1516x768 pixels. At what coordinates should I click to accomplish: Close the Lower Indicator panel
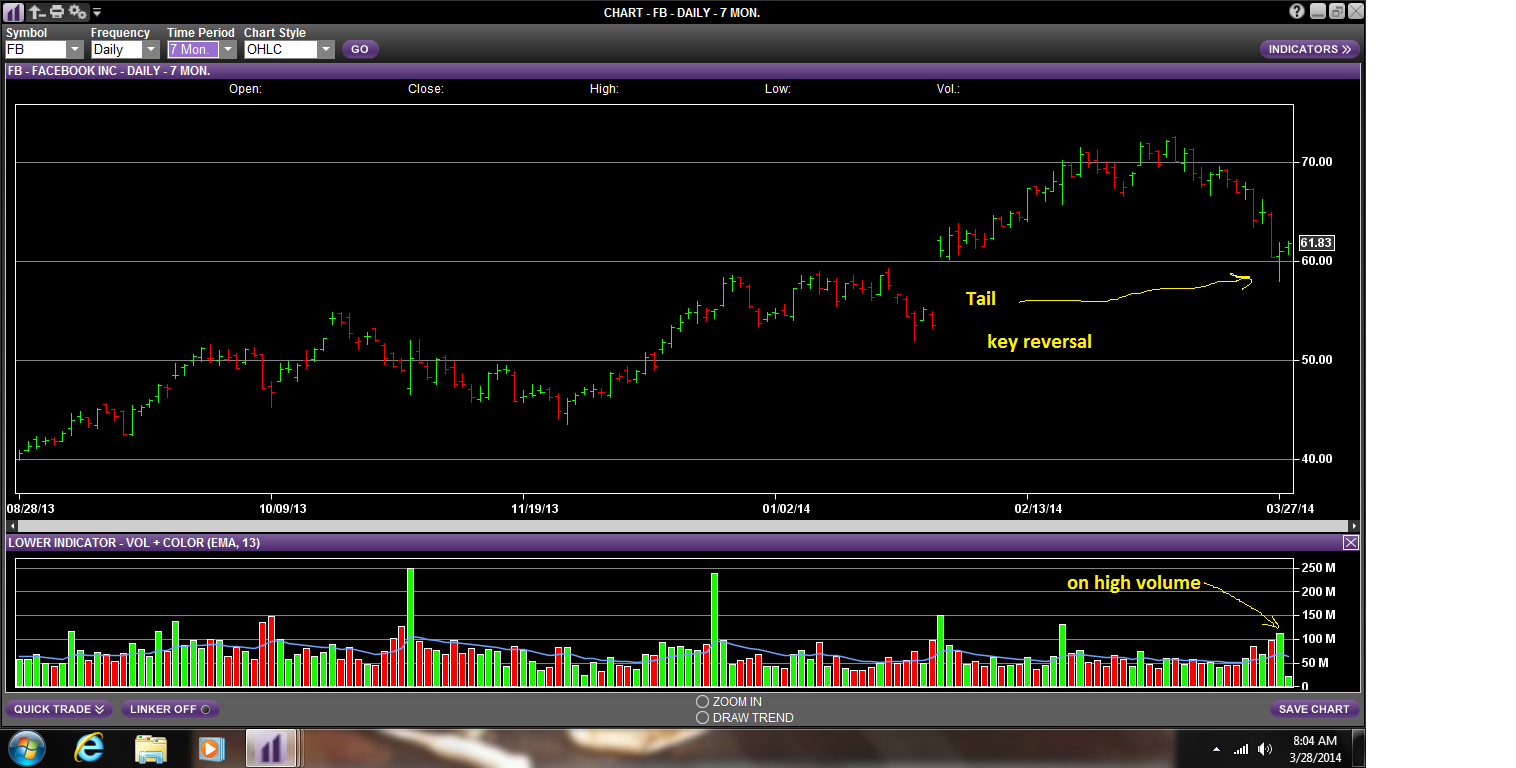[1350, 542]
